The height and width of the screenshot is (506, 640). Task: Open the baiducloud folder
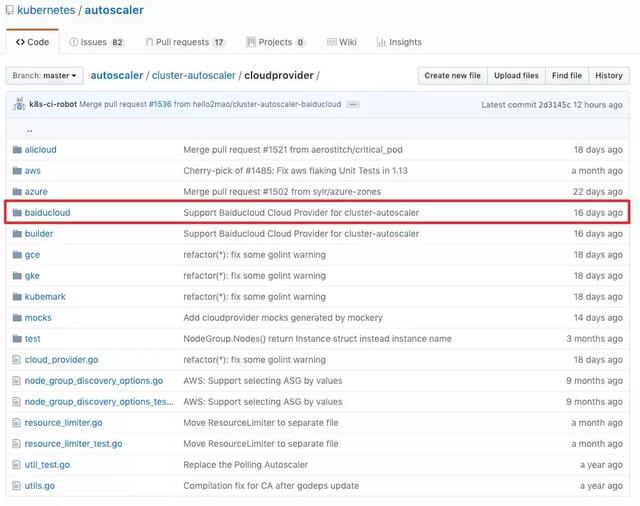click(x=47, y=213)
